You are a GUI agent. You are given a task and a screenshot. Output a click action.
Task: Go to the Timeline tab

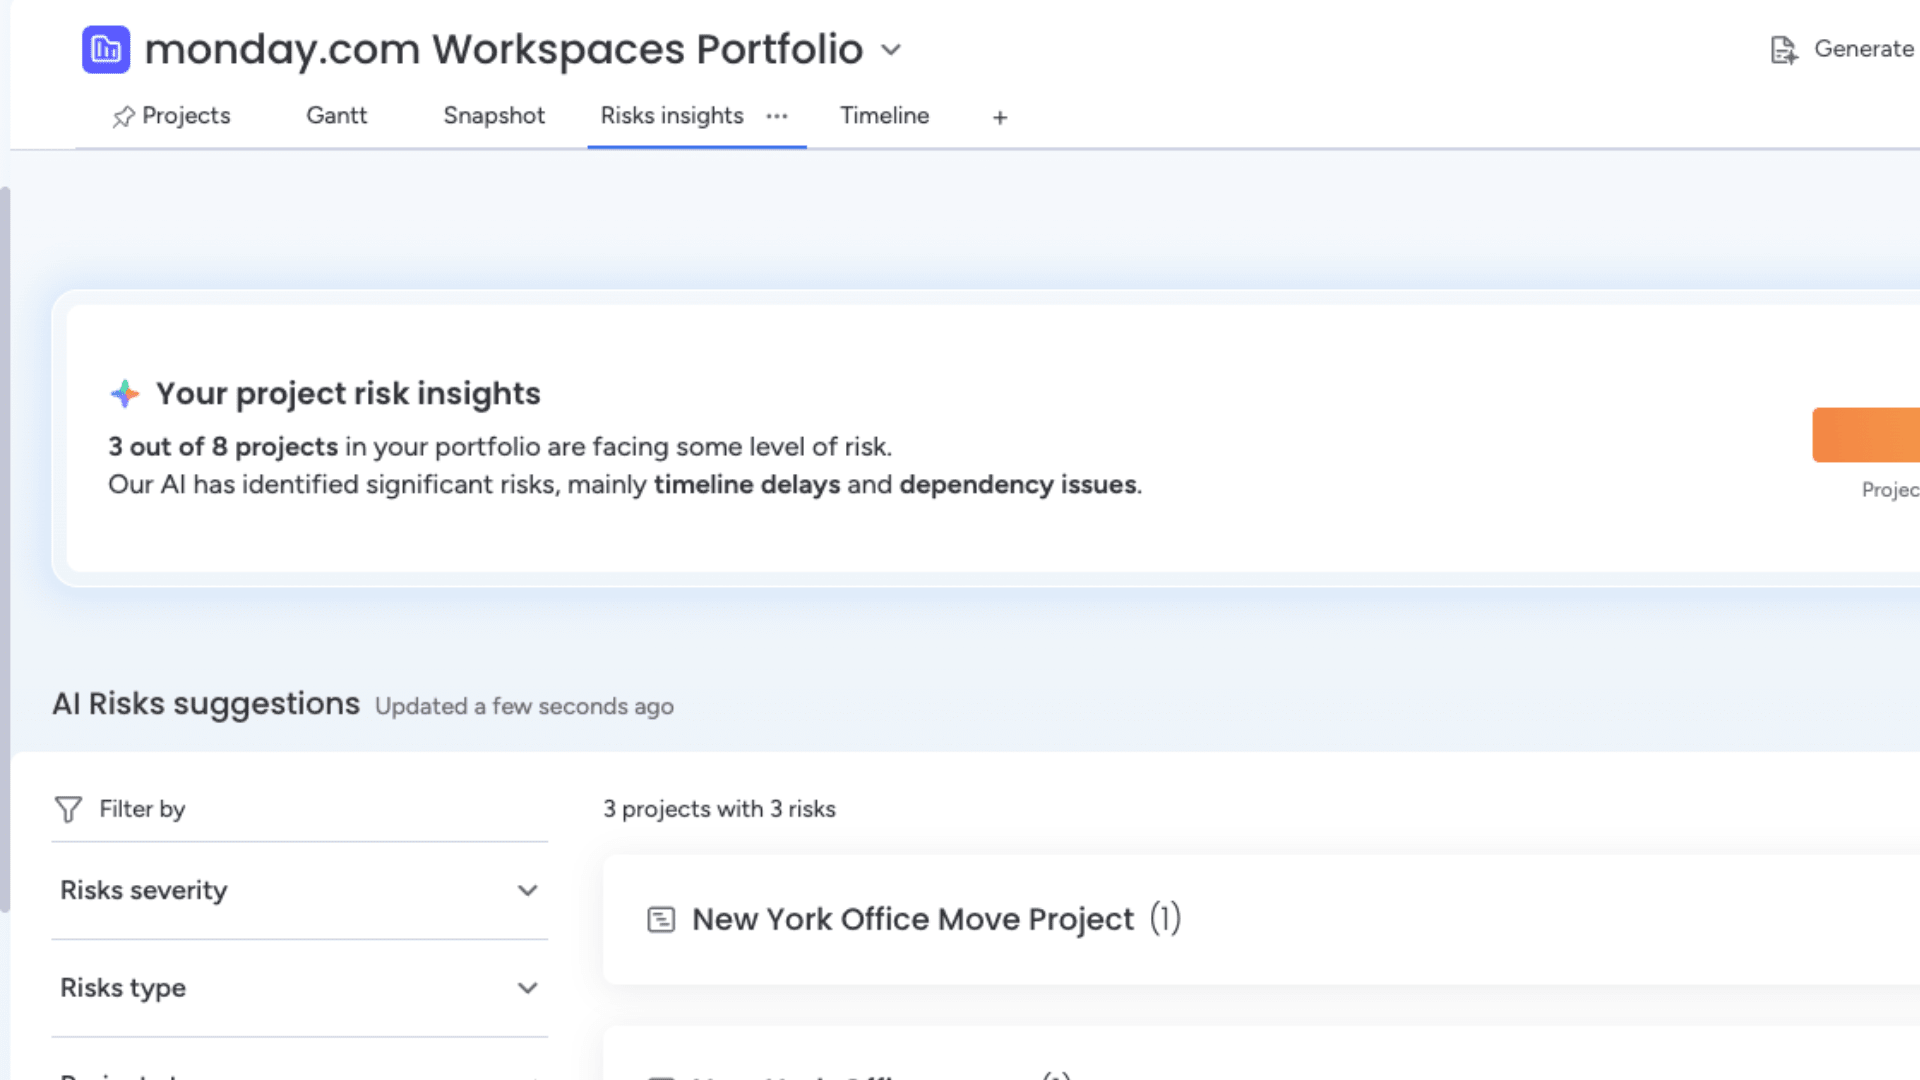point(884,116)
